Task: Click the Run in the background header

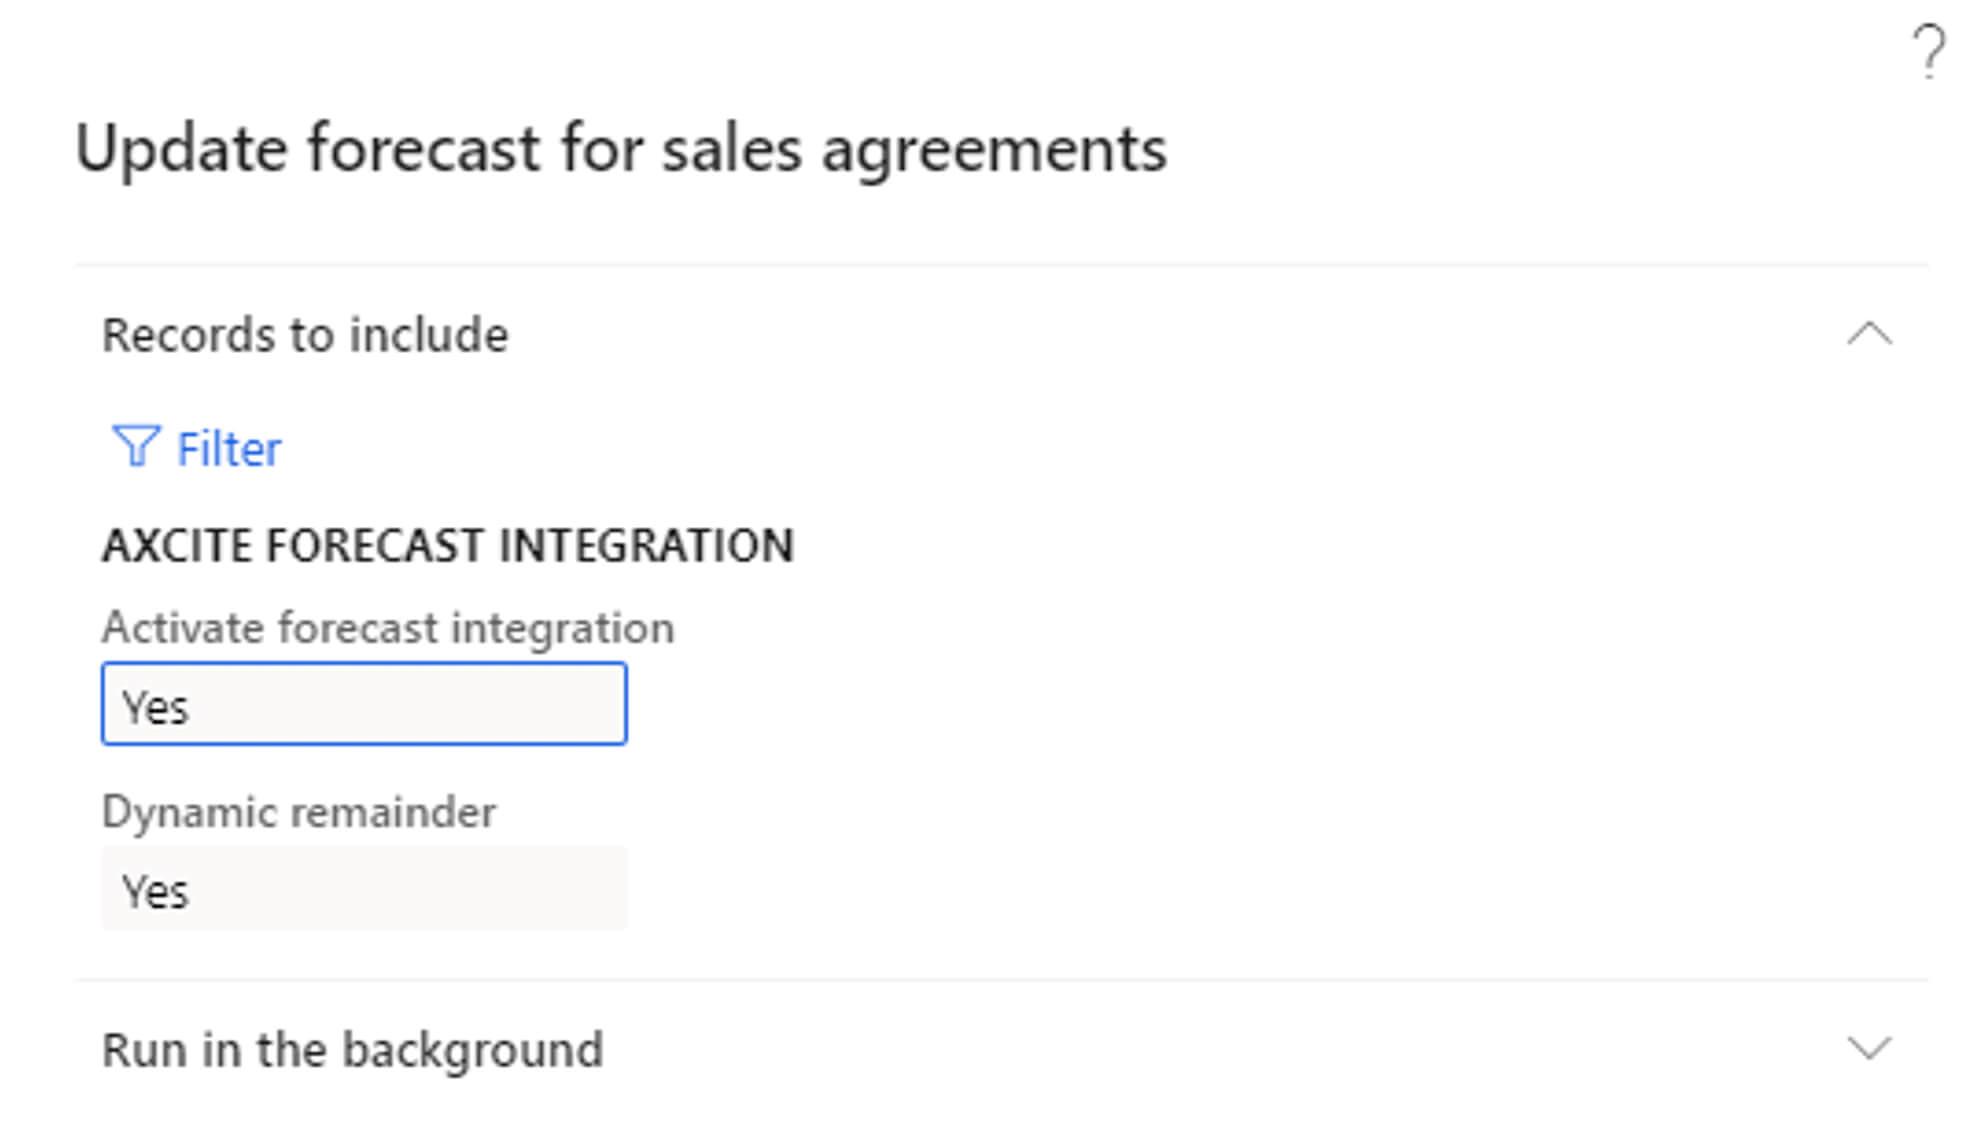Action: (352, 1050)
